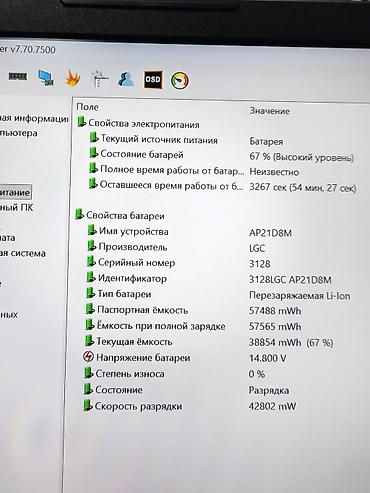Click the value '14.800 V'

(x=267, y=358)
